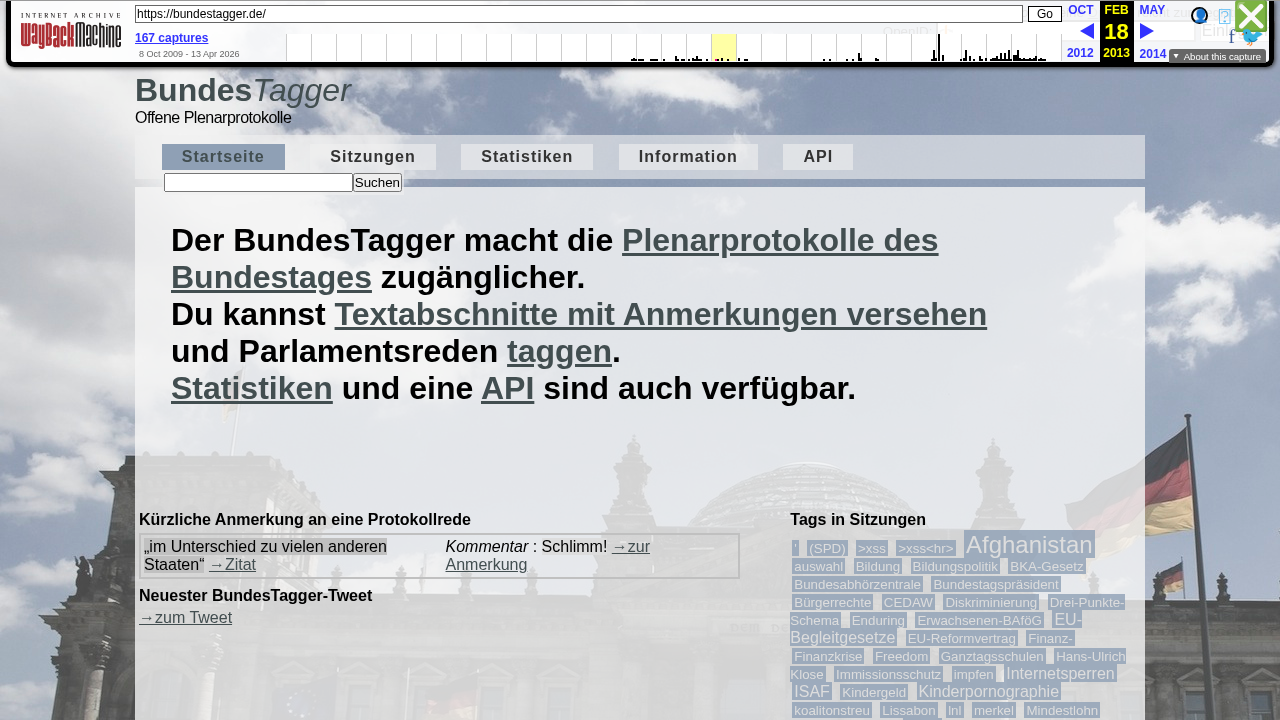Select the (SPD) tag
The height and width of the screenshot is (720, 1280).
[828, 548]
